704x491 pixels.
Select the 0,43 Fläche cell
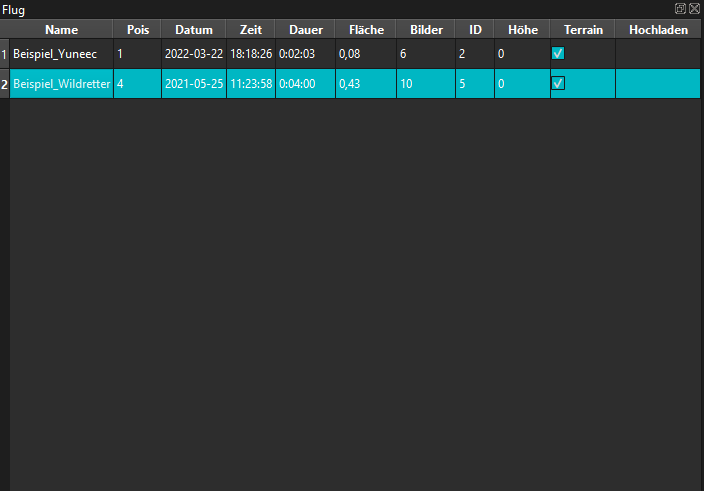pyautogui.click(x=365, y=84)
